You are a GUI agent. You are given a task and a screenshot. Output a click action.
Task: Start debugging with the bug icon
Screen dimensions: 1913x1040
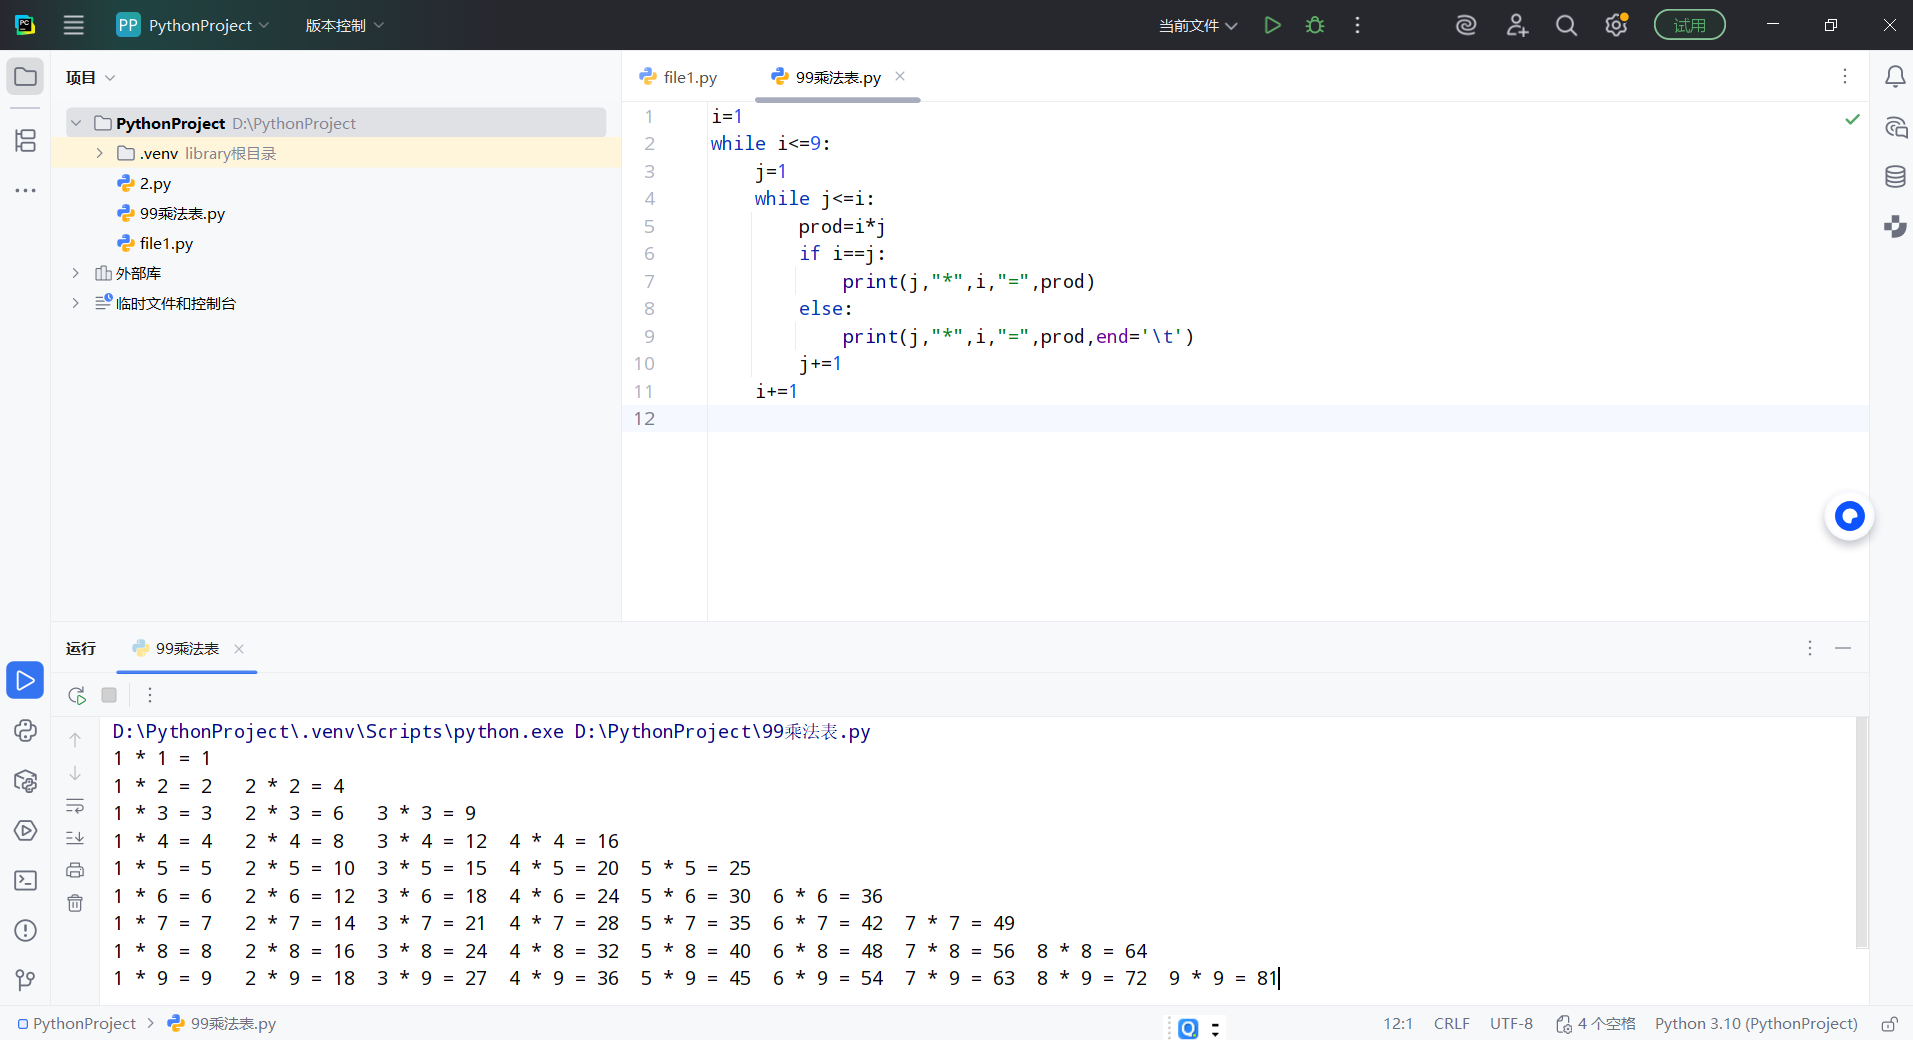tap(1315, 25)
